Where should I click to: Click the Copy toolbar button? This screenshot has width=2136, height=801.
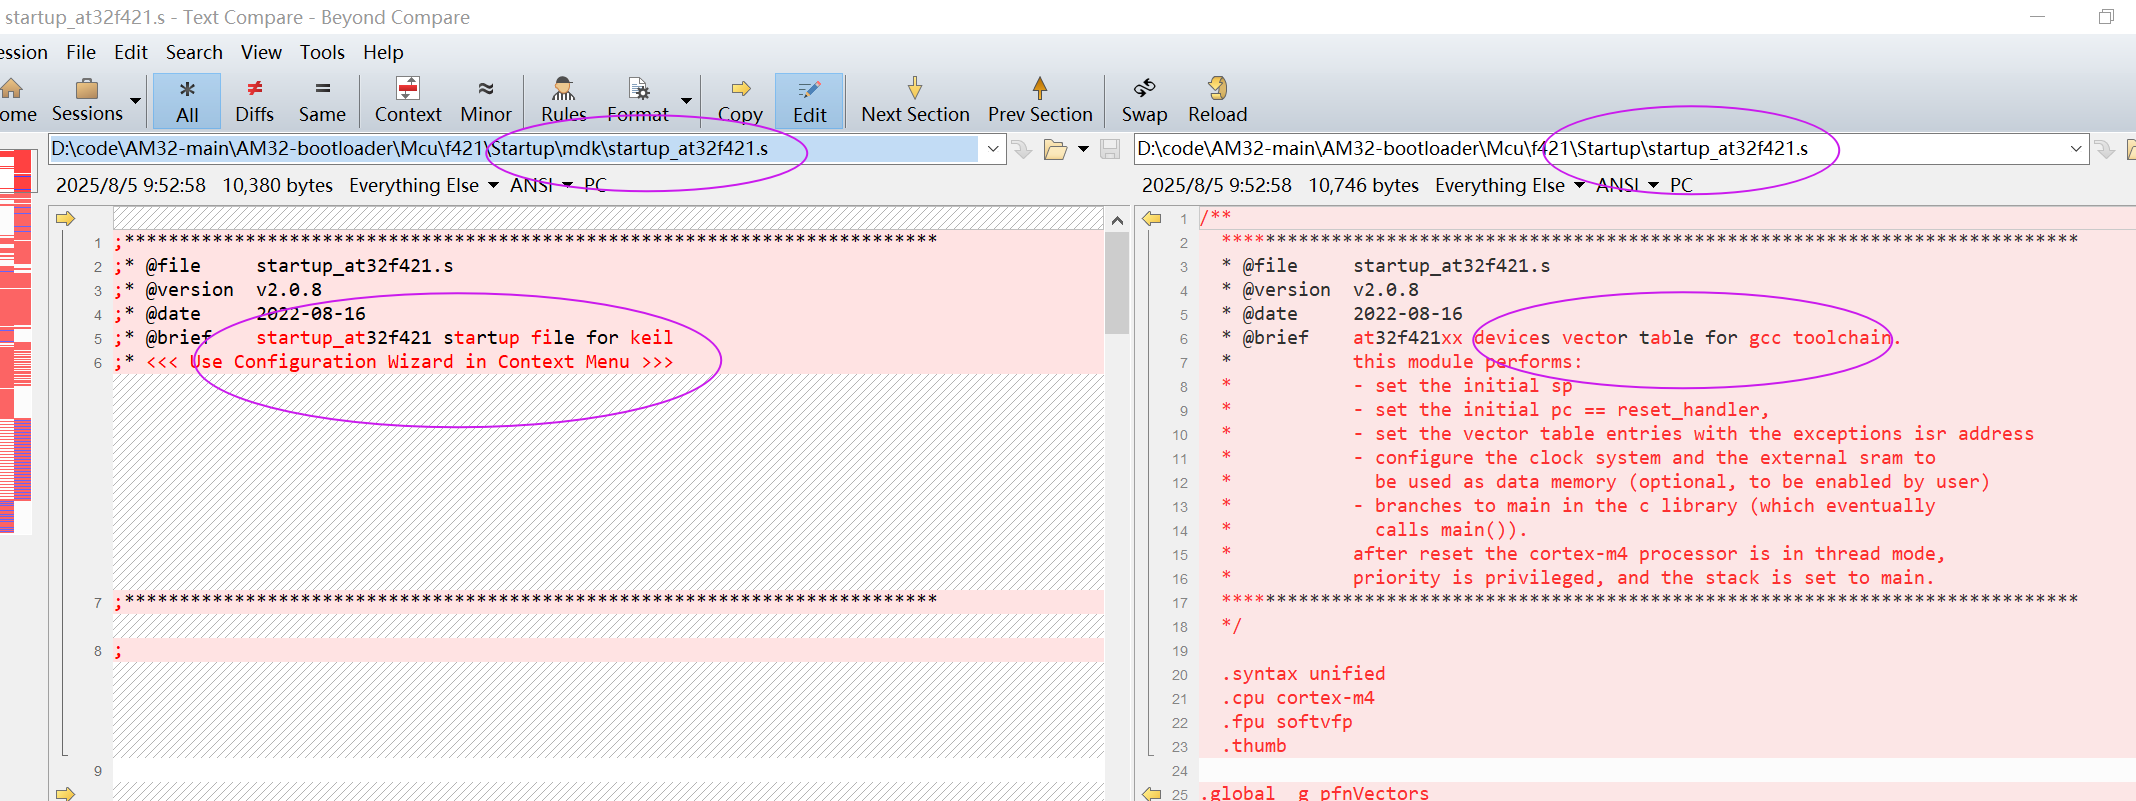pyautogui.click(x=740, y=100)
